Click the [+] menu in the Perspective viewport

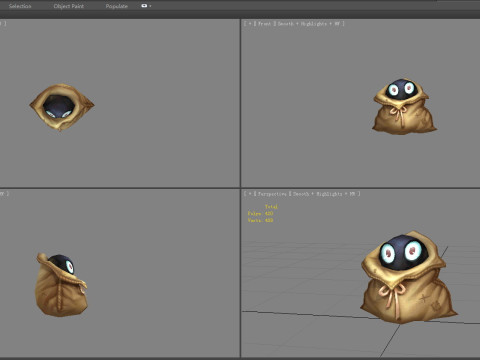pos(250,194)
